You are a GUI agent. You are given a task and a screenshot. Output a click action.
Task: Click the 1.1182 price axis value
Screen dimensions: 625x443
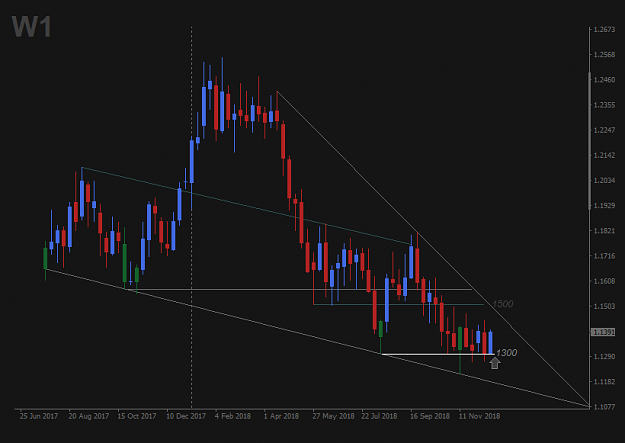(604, 382)
